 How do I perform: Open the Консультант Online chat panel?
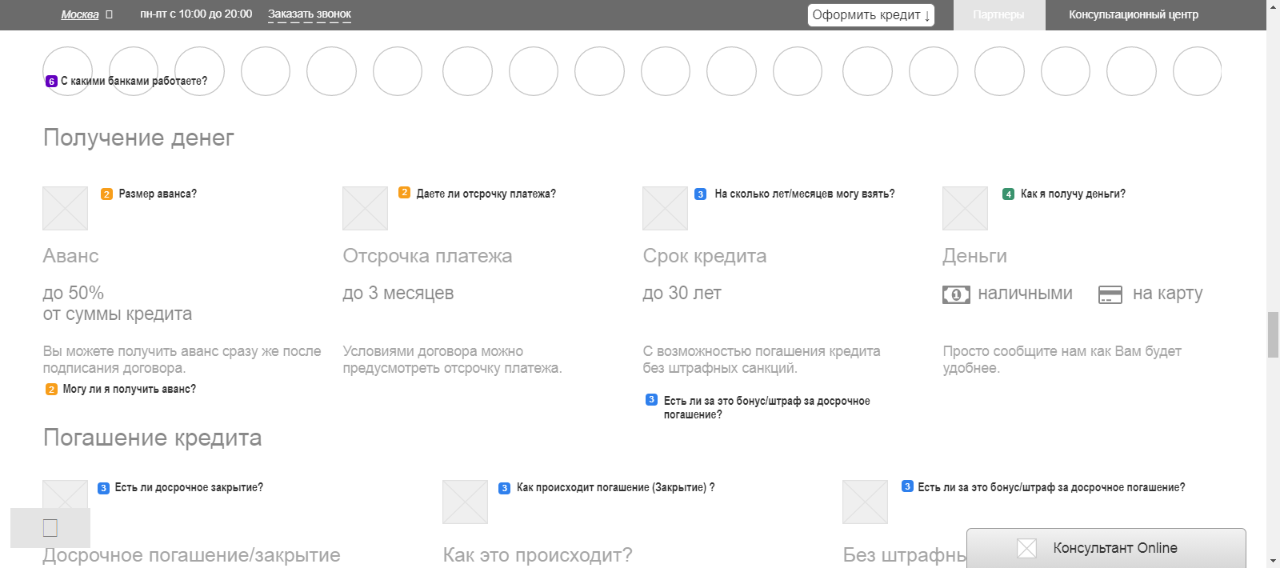[1115, 548]
